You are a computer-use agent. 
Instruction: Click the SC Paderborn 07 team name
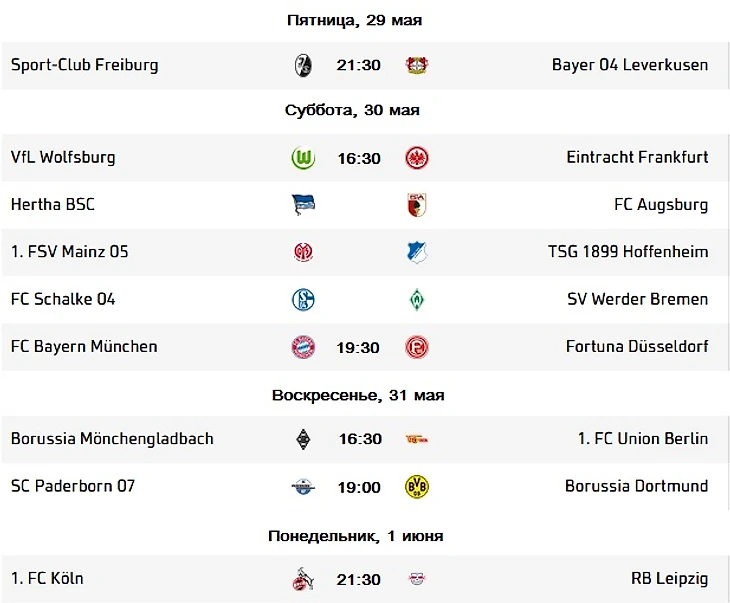(73, 486)
